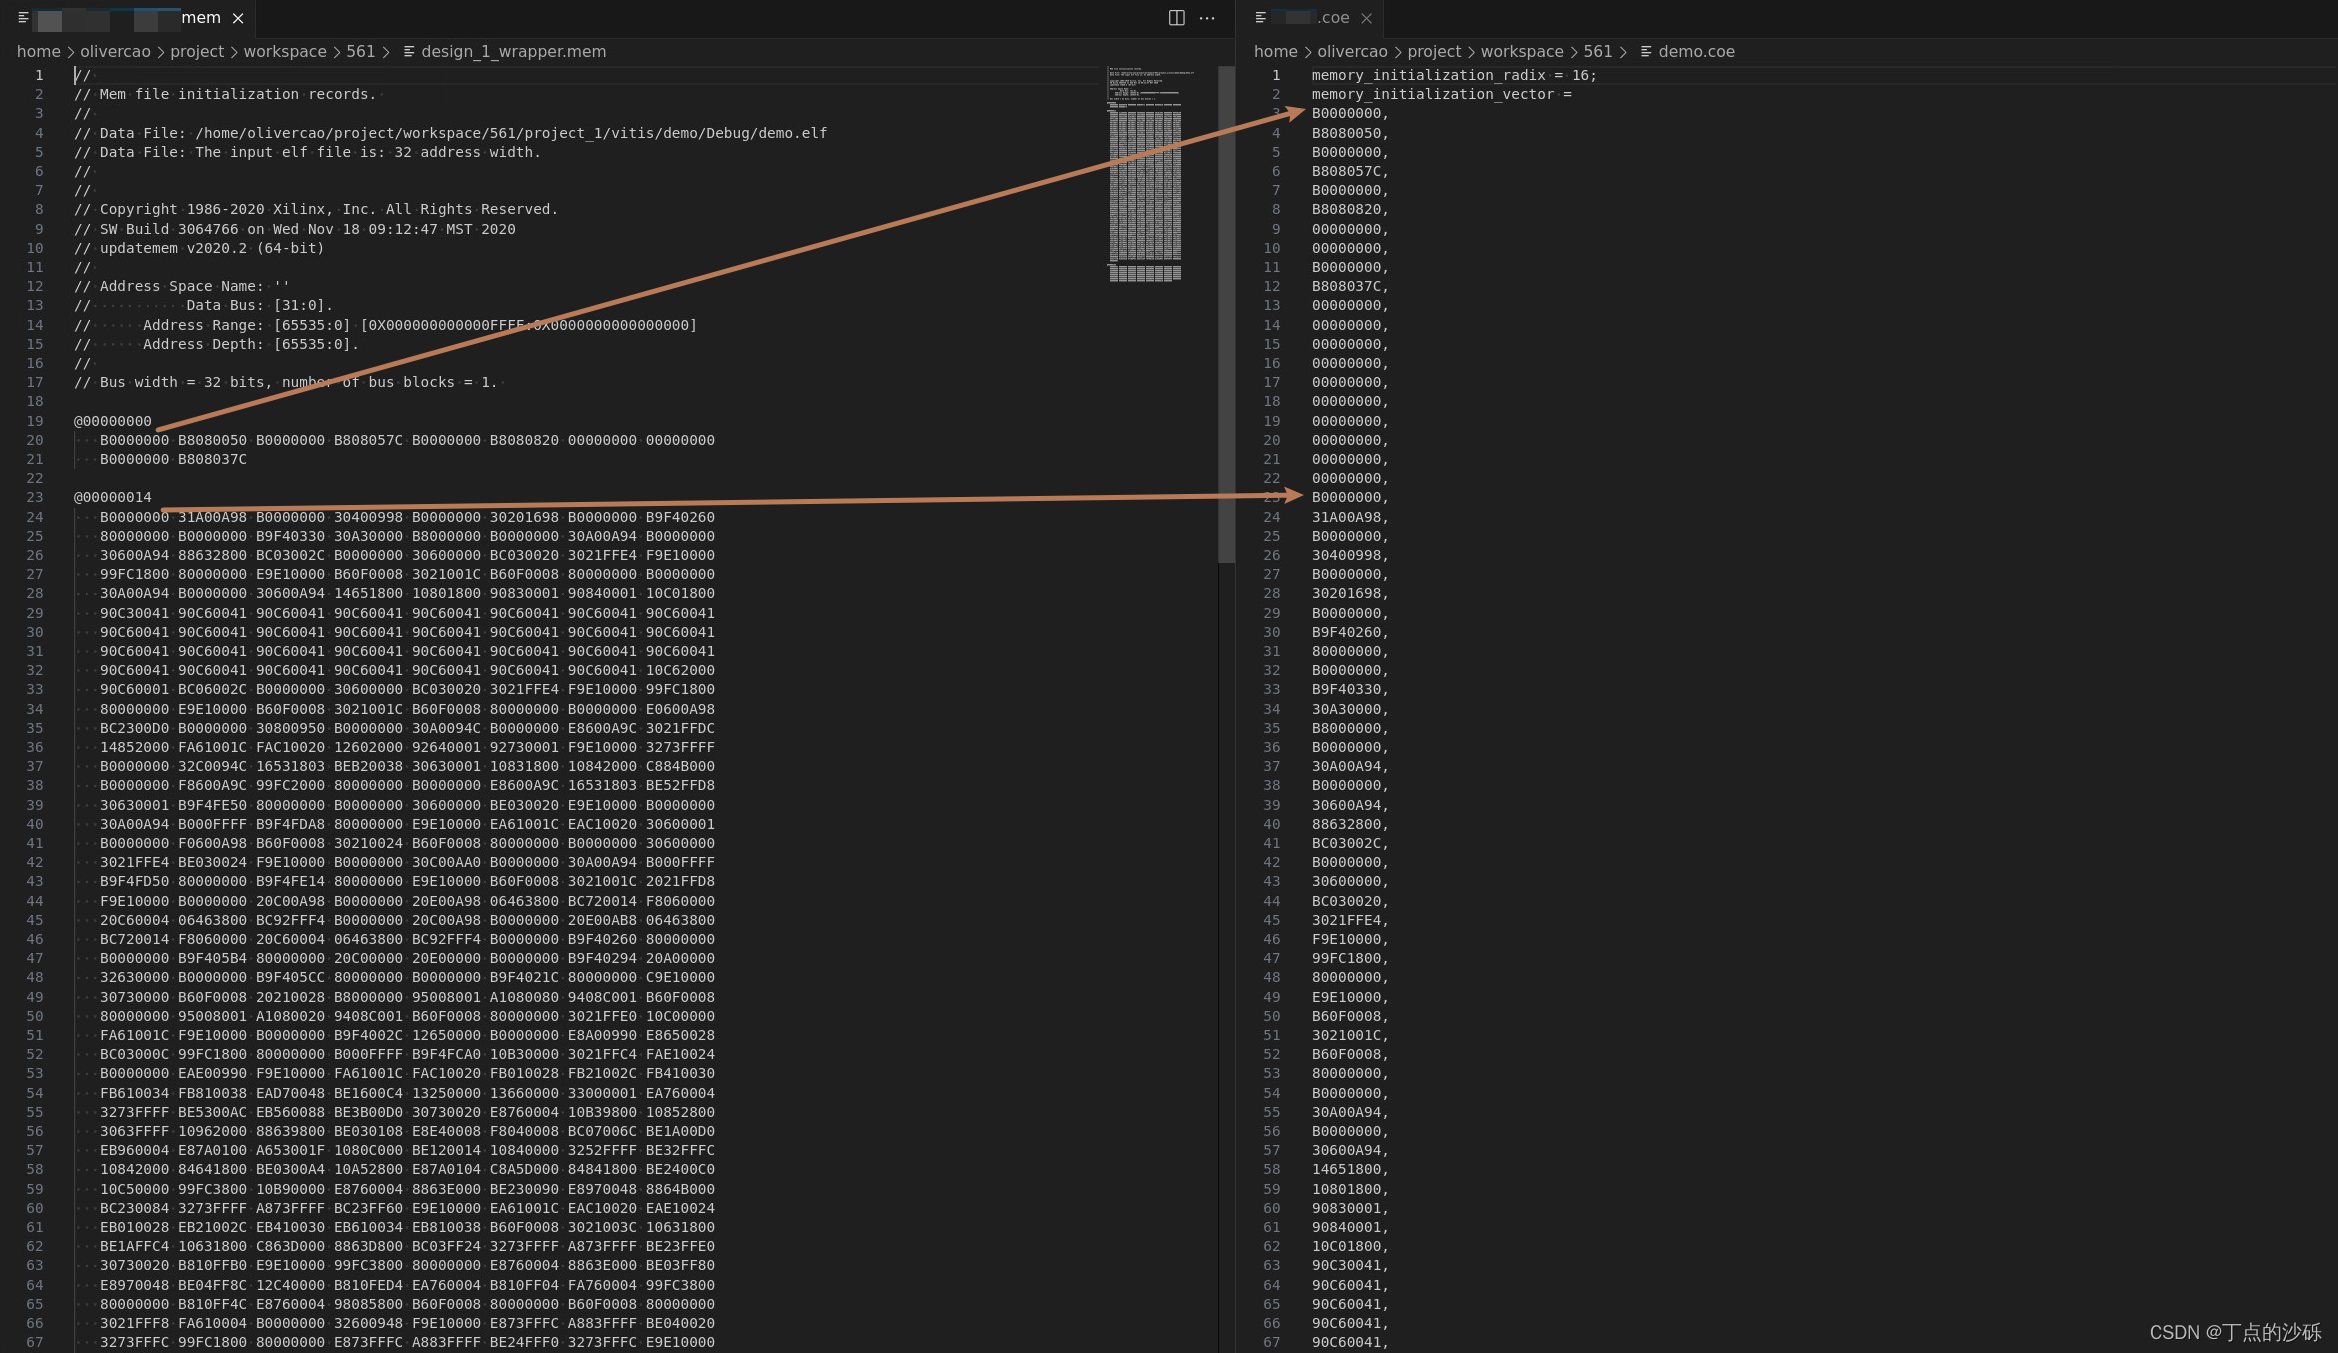Select the 561 folder breadcrumb in right pane

click(x=1597, y=52)
